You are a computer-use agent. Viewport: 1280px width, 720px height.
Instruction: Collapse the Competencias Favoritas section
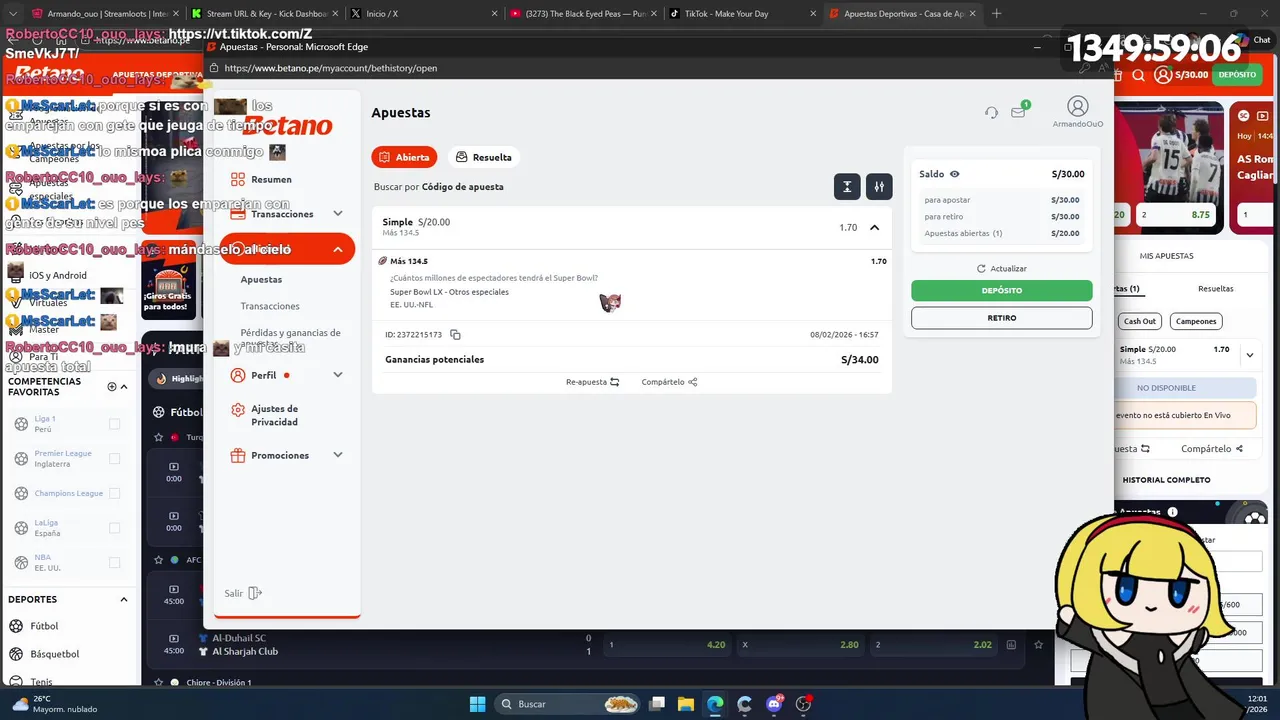click(x=125, y=386)
